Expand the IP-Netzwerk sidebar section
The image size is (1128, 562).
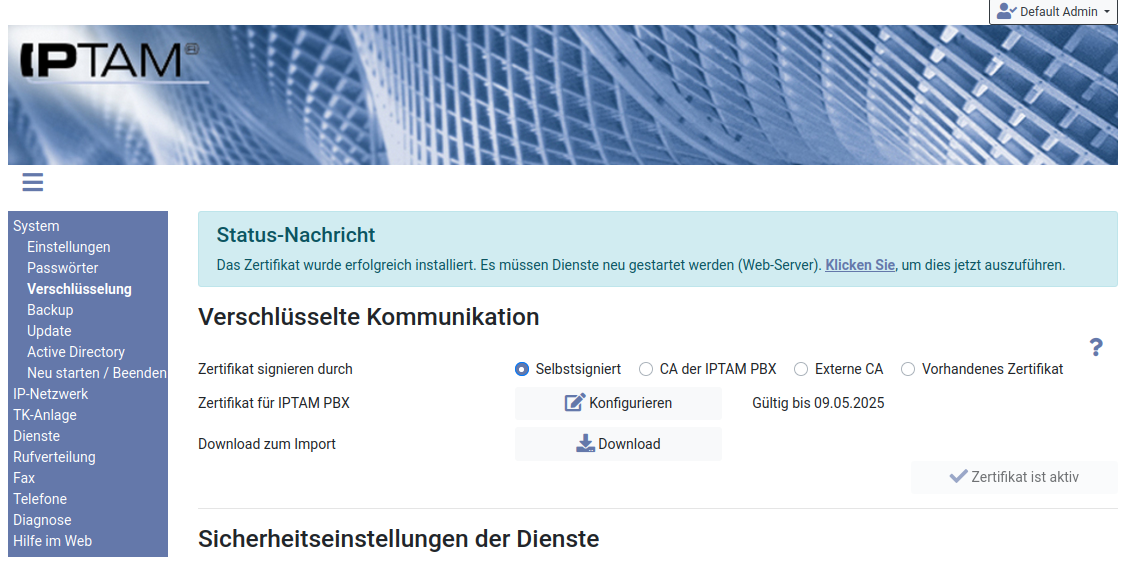click(51, 394)
